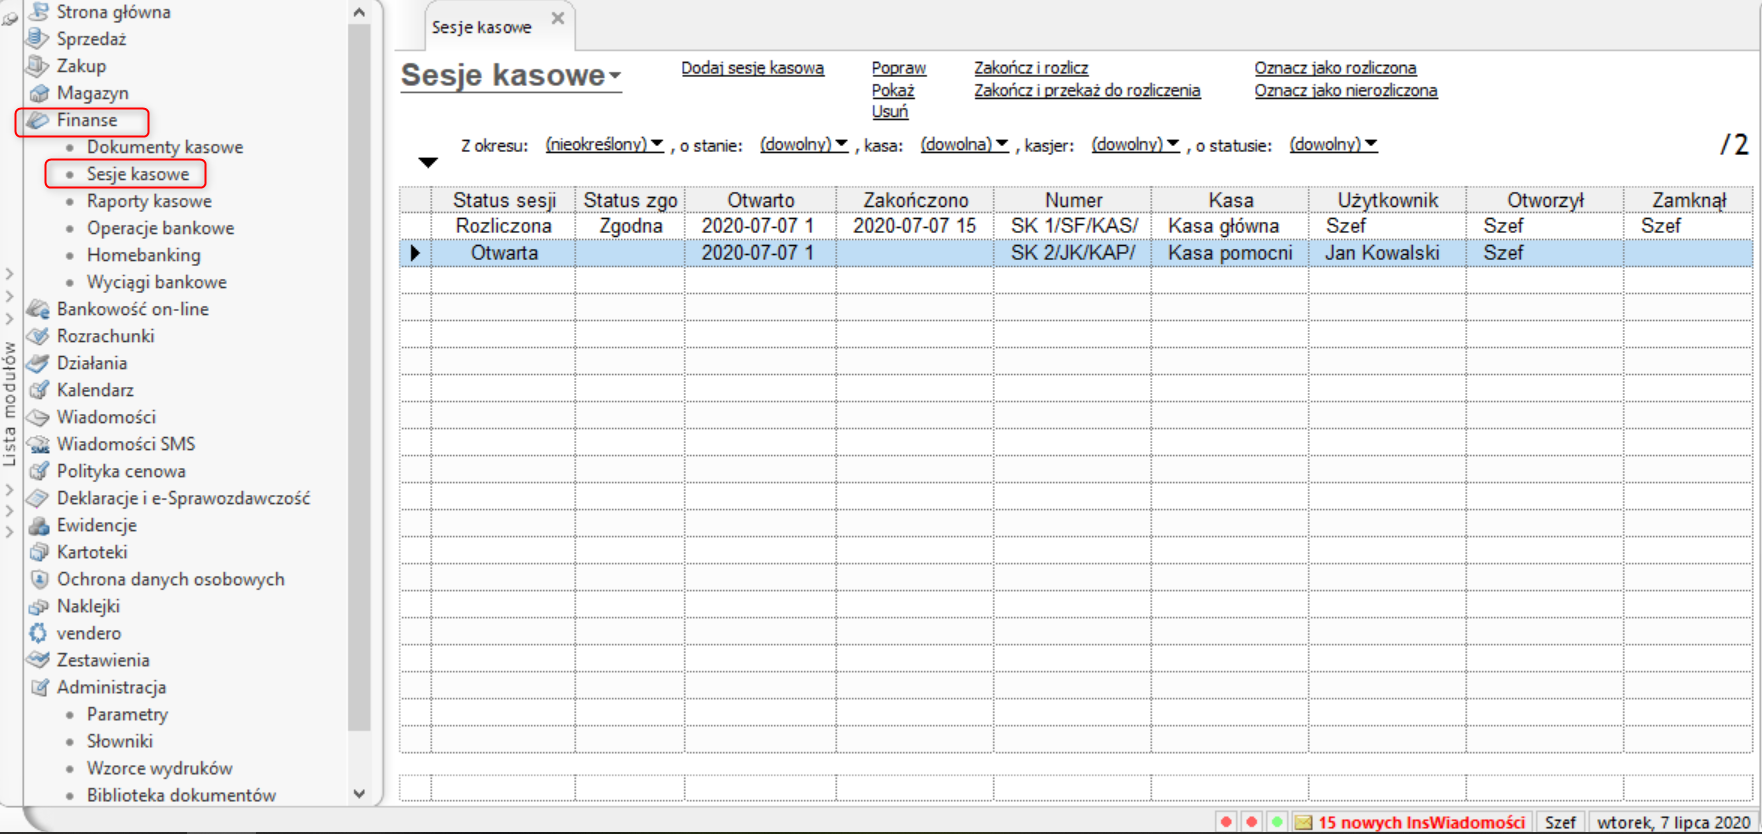Switch to the Sesje kasowe tab
The height and width of the screenshot is (834, 1762).
(x=482, y=27)
